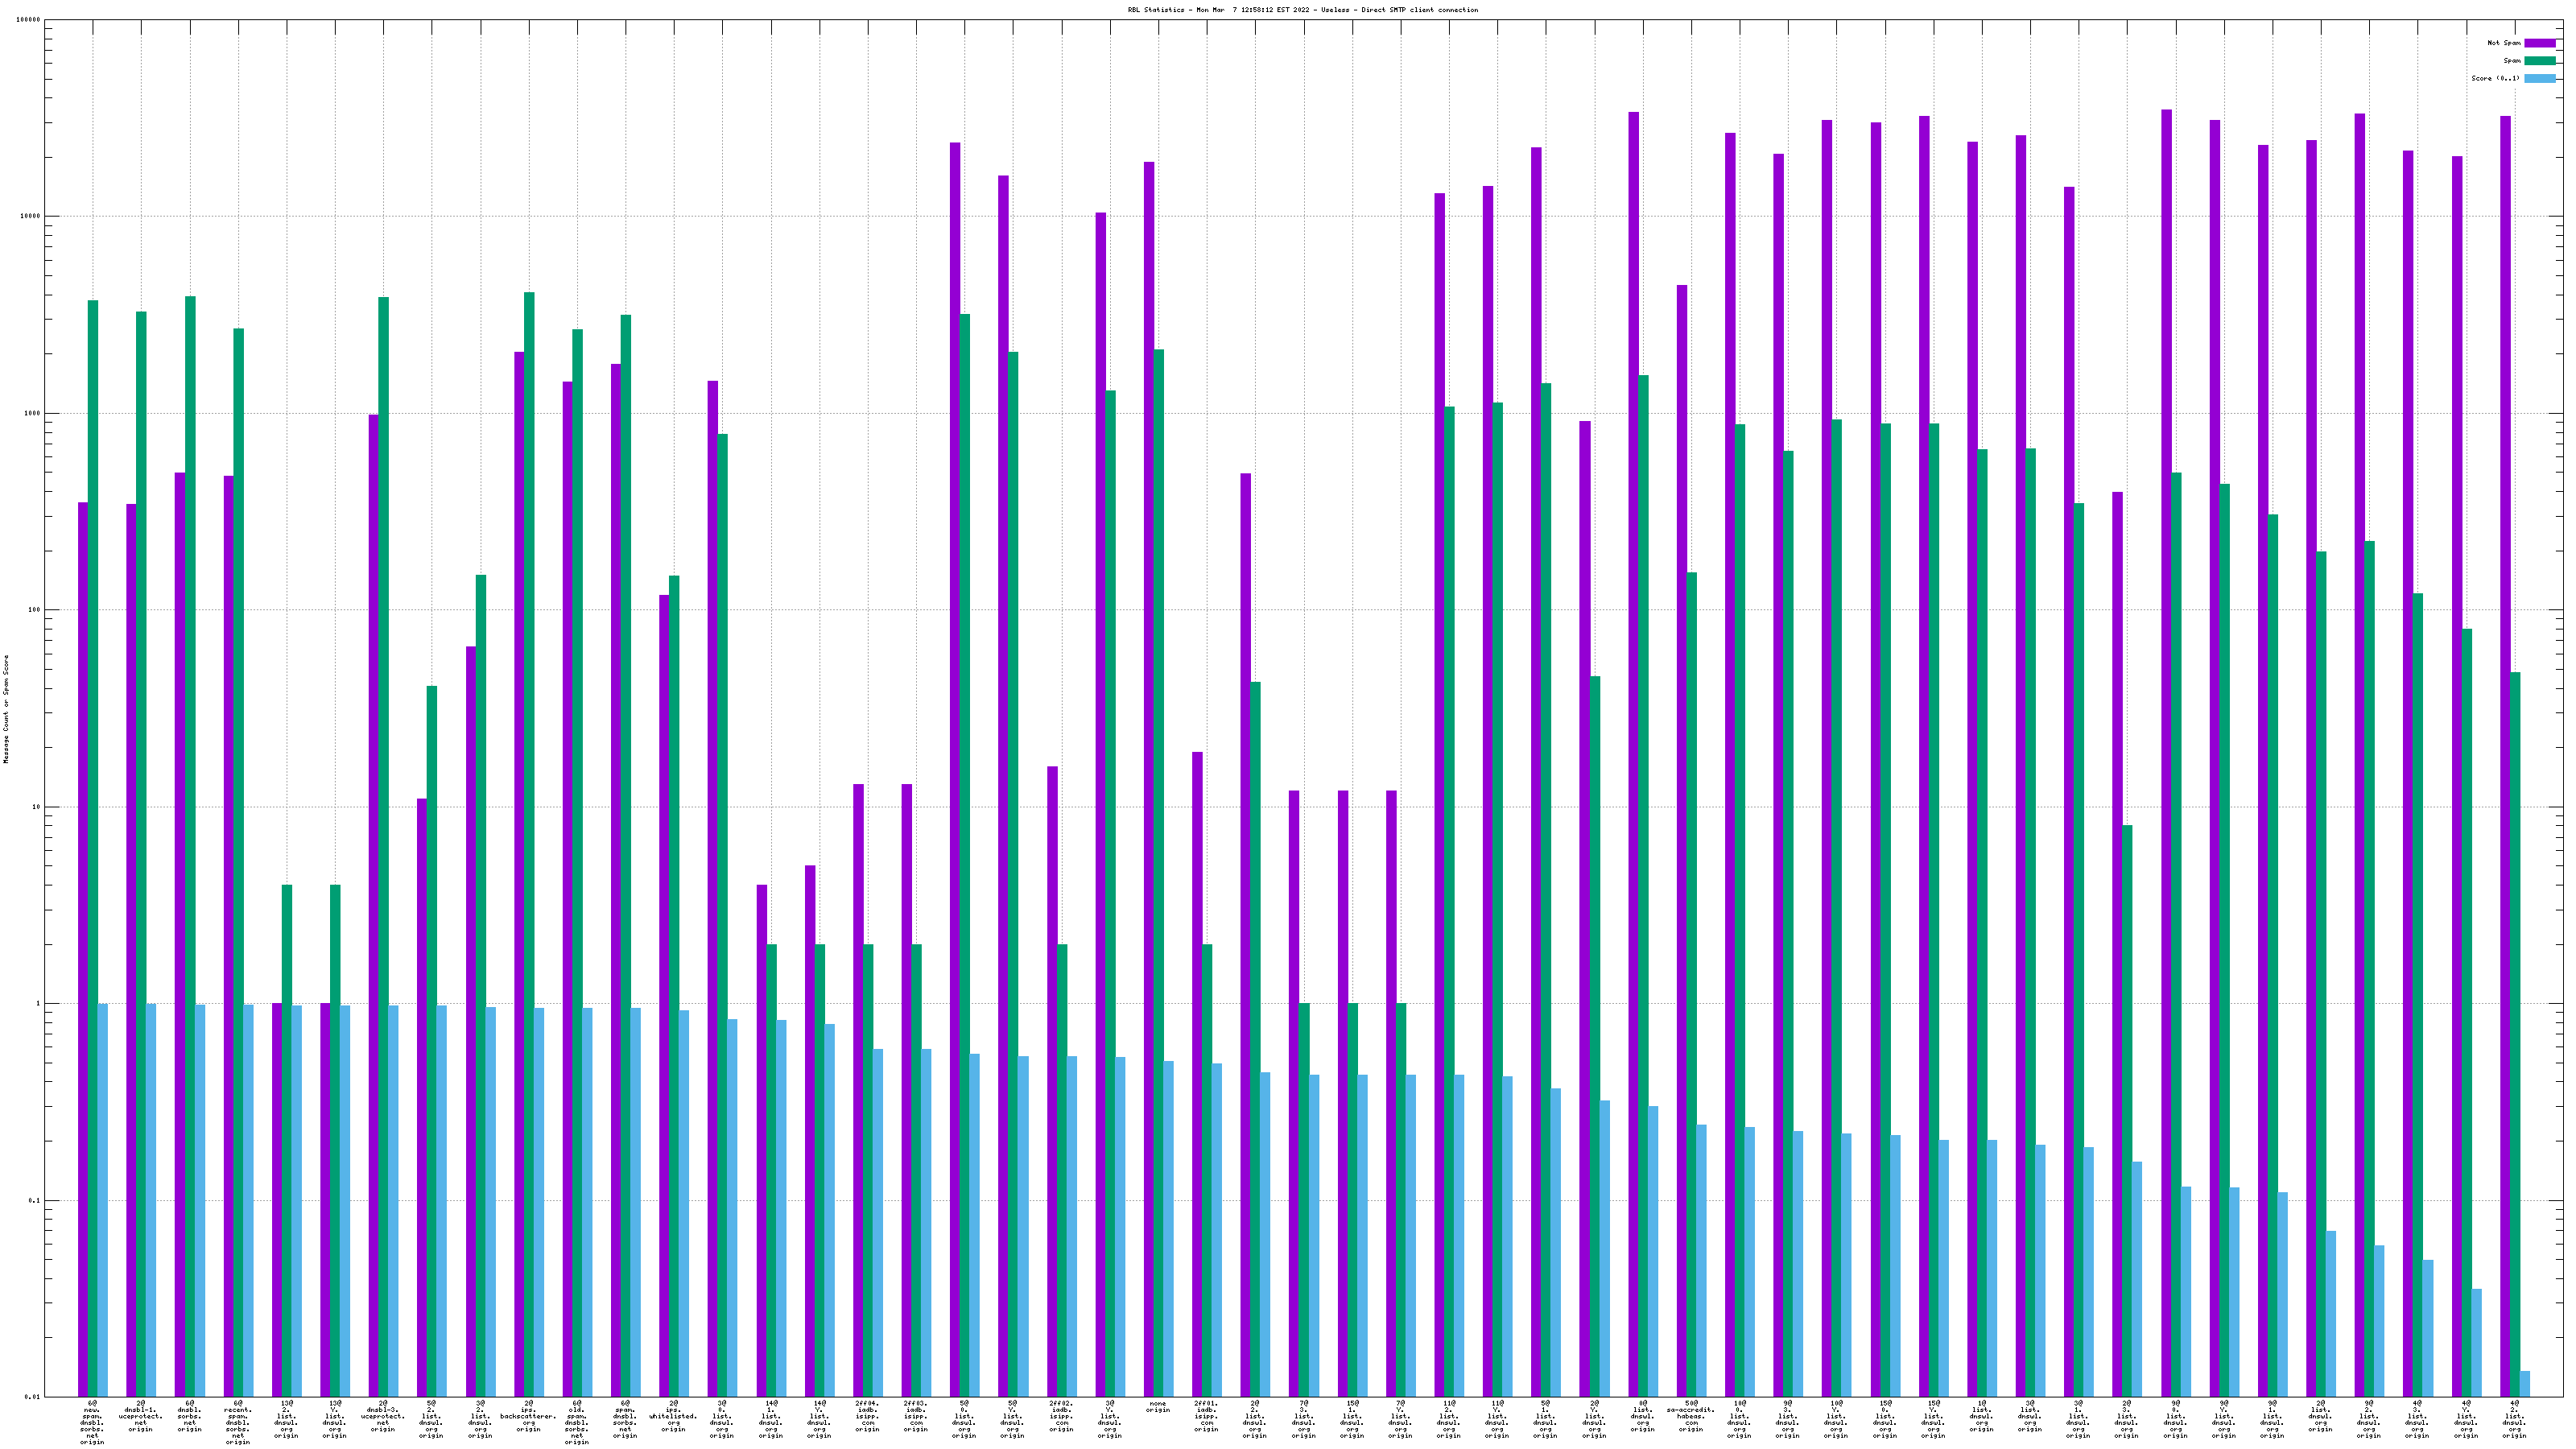
Task: Click the Score (0..1) legend text
Action: pyautogui.click(x=2495, y=79)
